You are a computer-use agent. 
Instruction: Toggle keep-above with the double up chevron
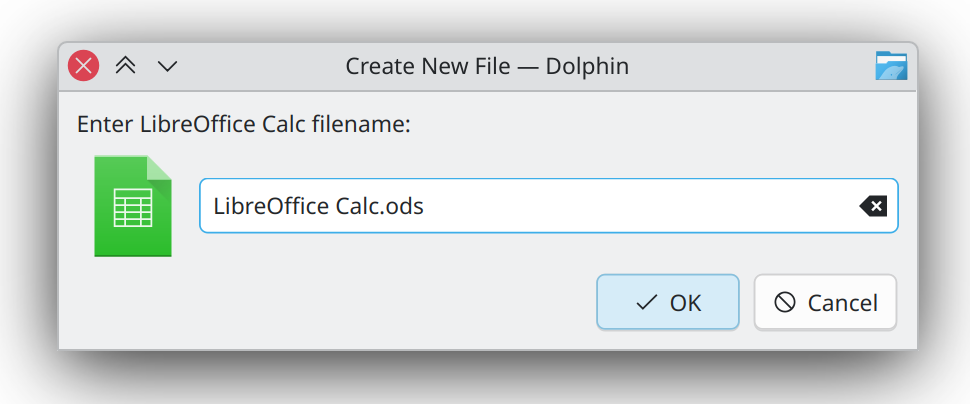[126, 66]
